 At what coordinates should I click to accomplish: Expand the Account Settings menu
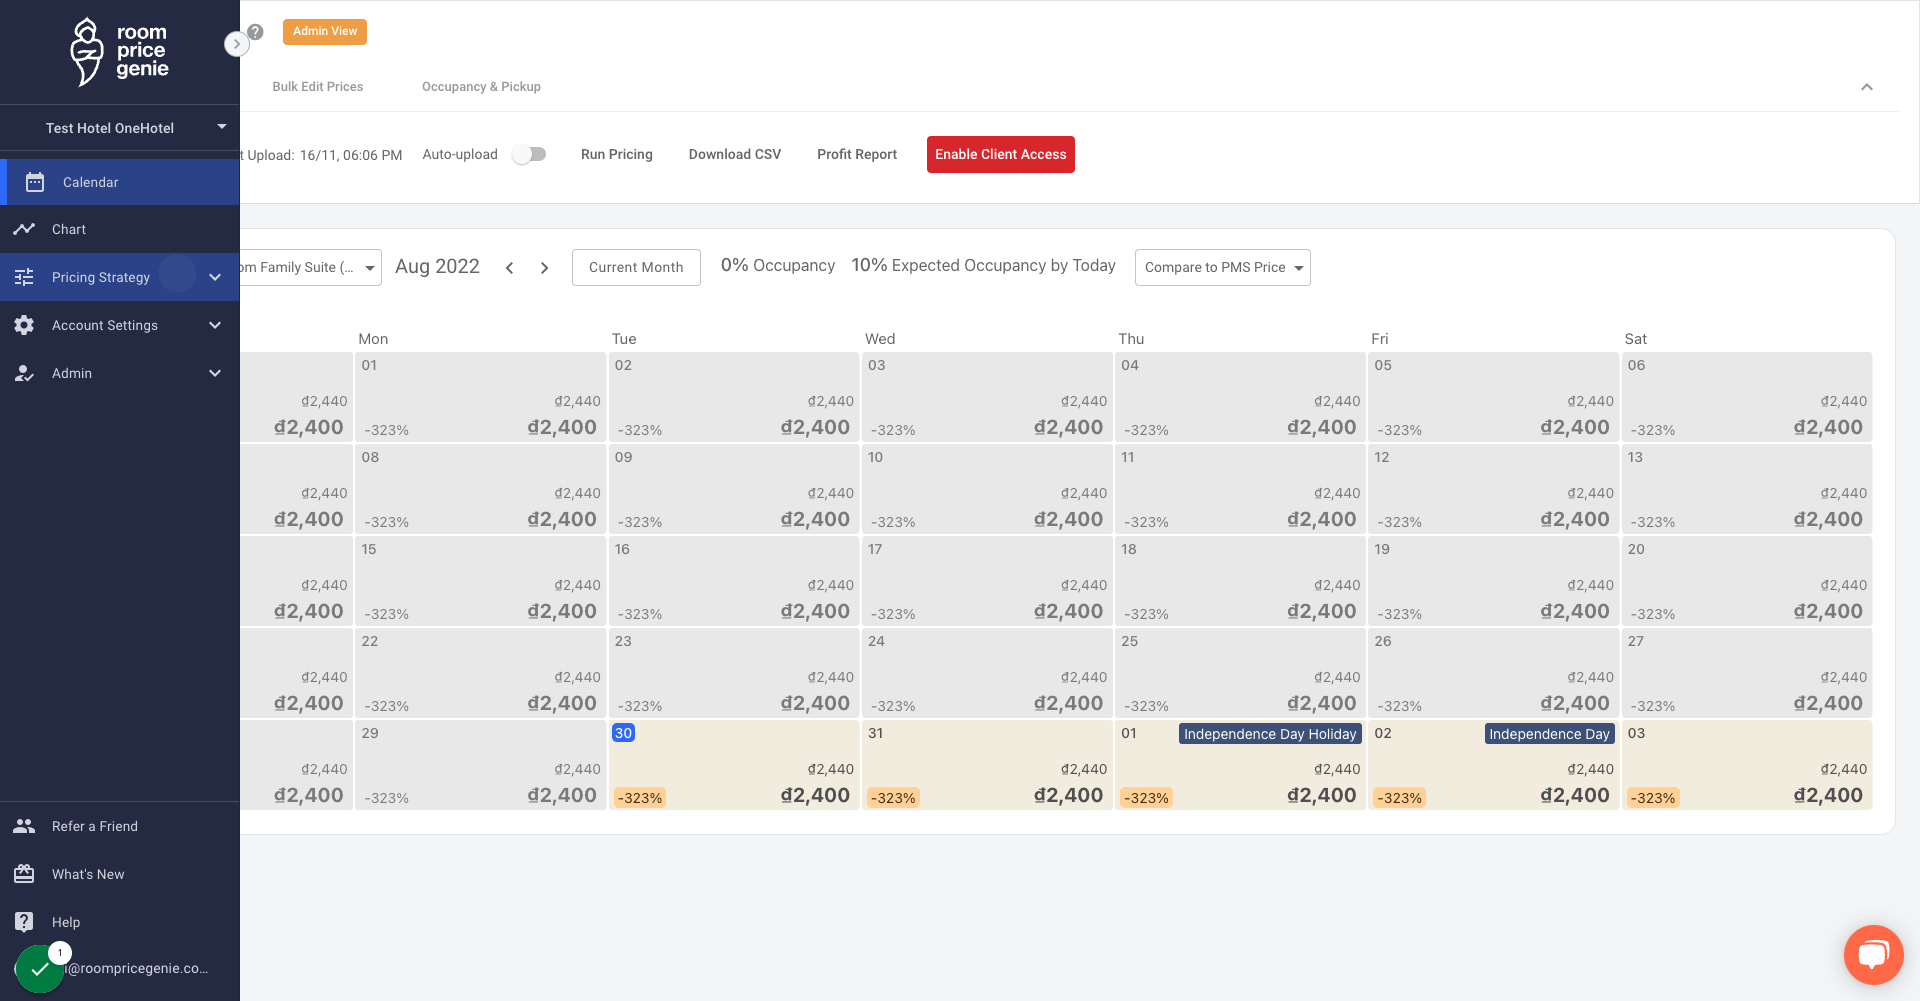(215, 325)
